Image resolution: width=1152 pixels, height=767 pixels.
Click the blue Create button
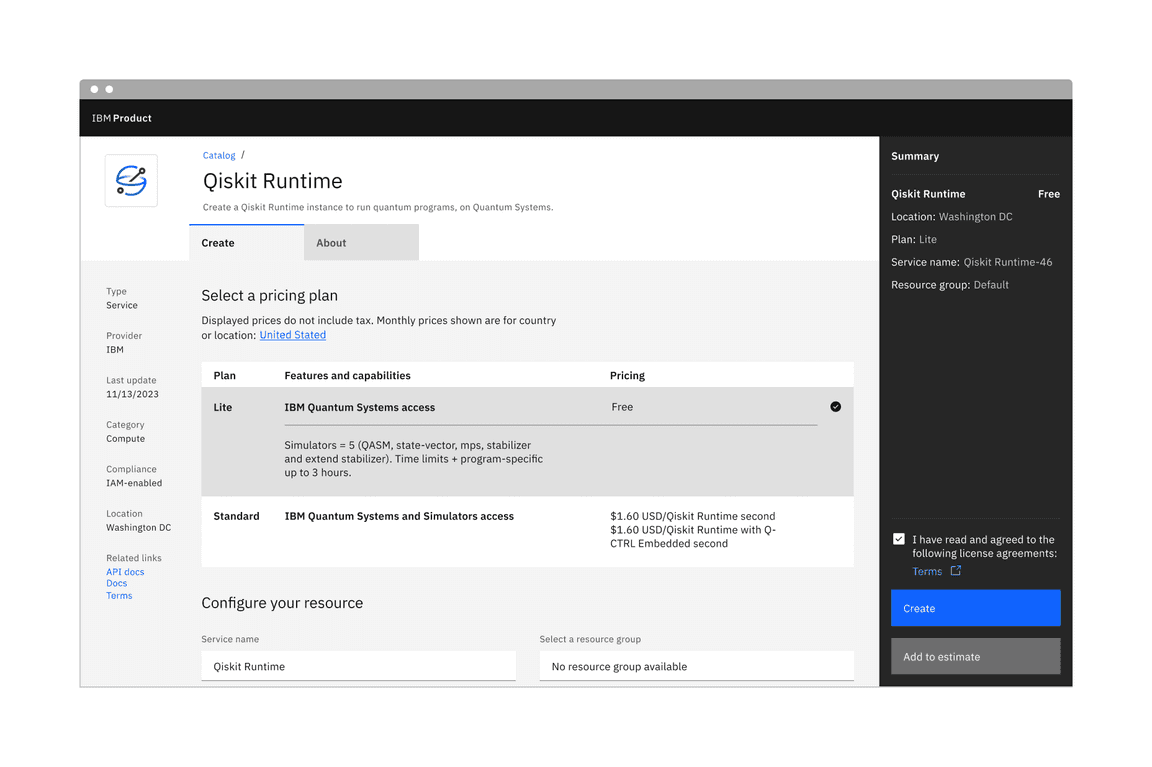[x=975, y=607]
